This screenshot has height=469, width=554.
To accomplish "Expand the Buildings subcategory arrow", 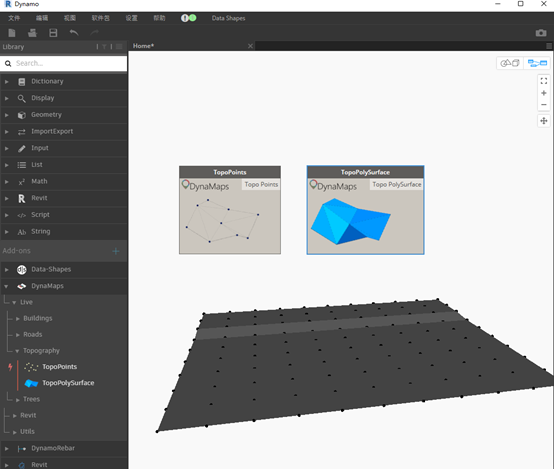I will 17,319.
